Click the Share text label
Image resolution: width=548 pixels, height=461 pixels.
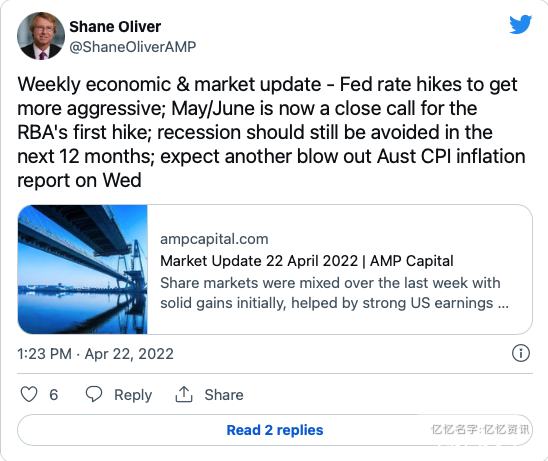coord(224,395)
